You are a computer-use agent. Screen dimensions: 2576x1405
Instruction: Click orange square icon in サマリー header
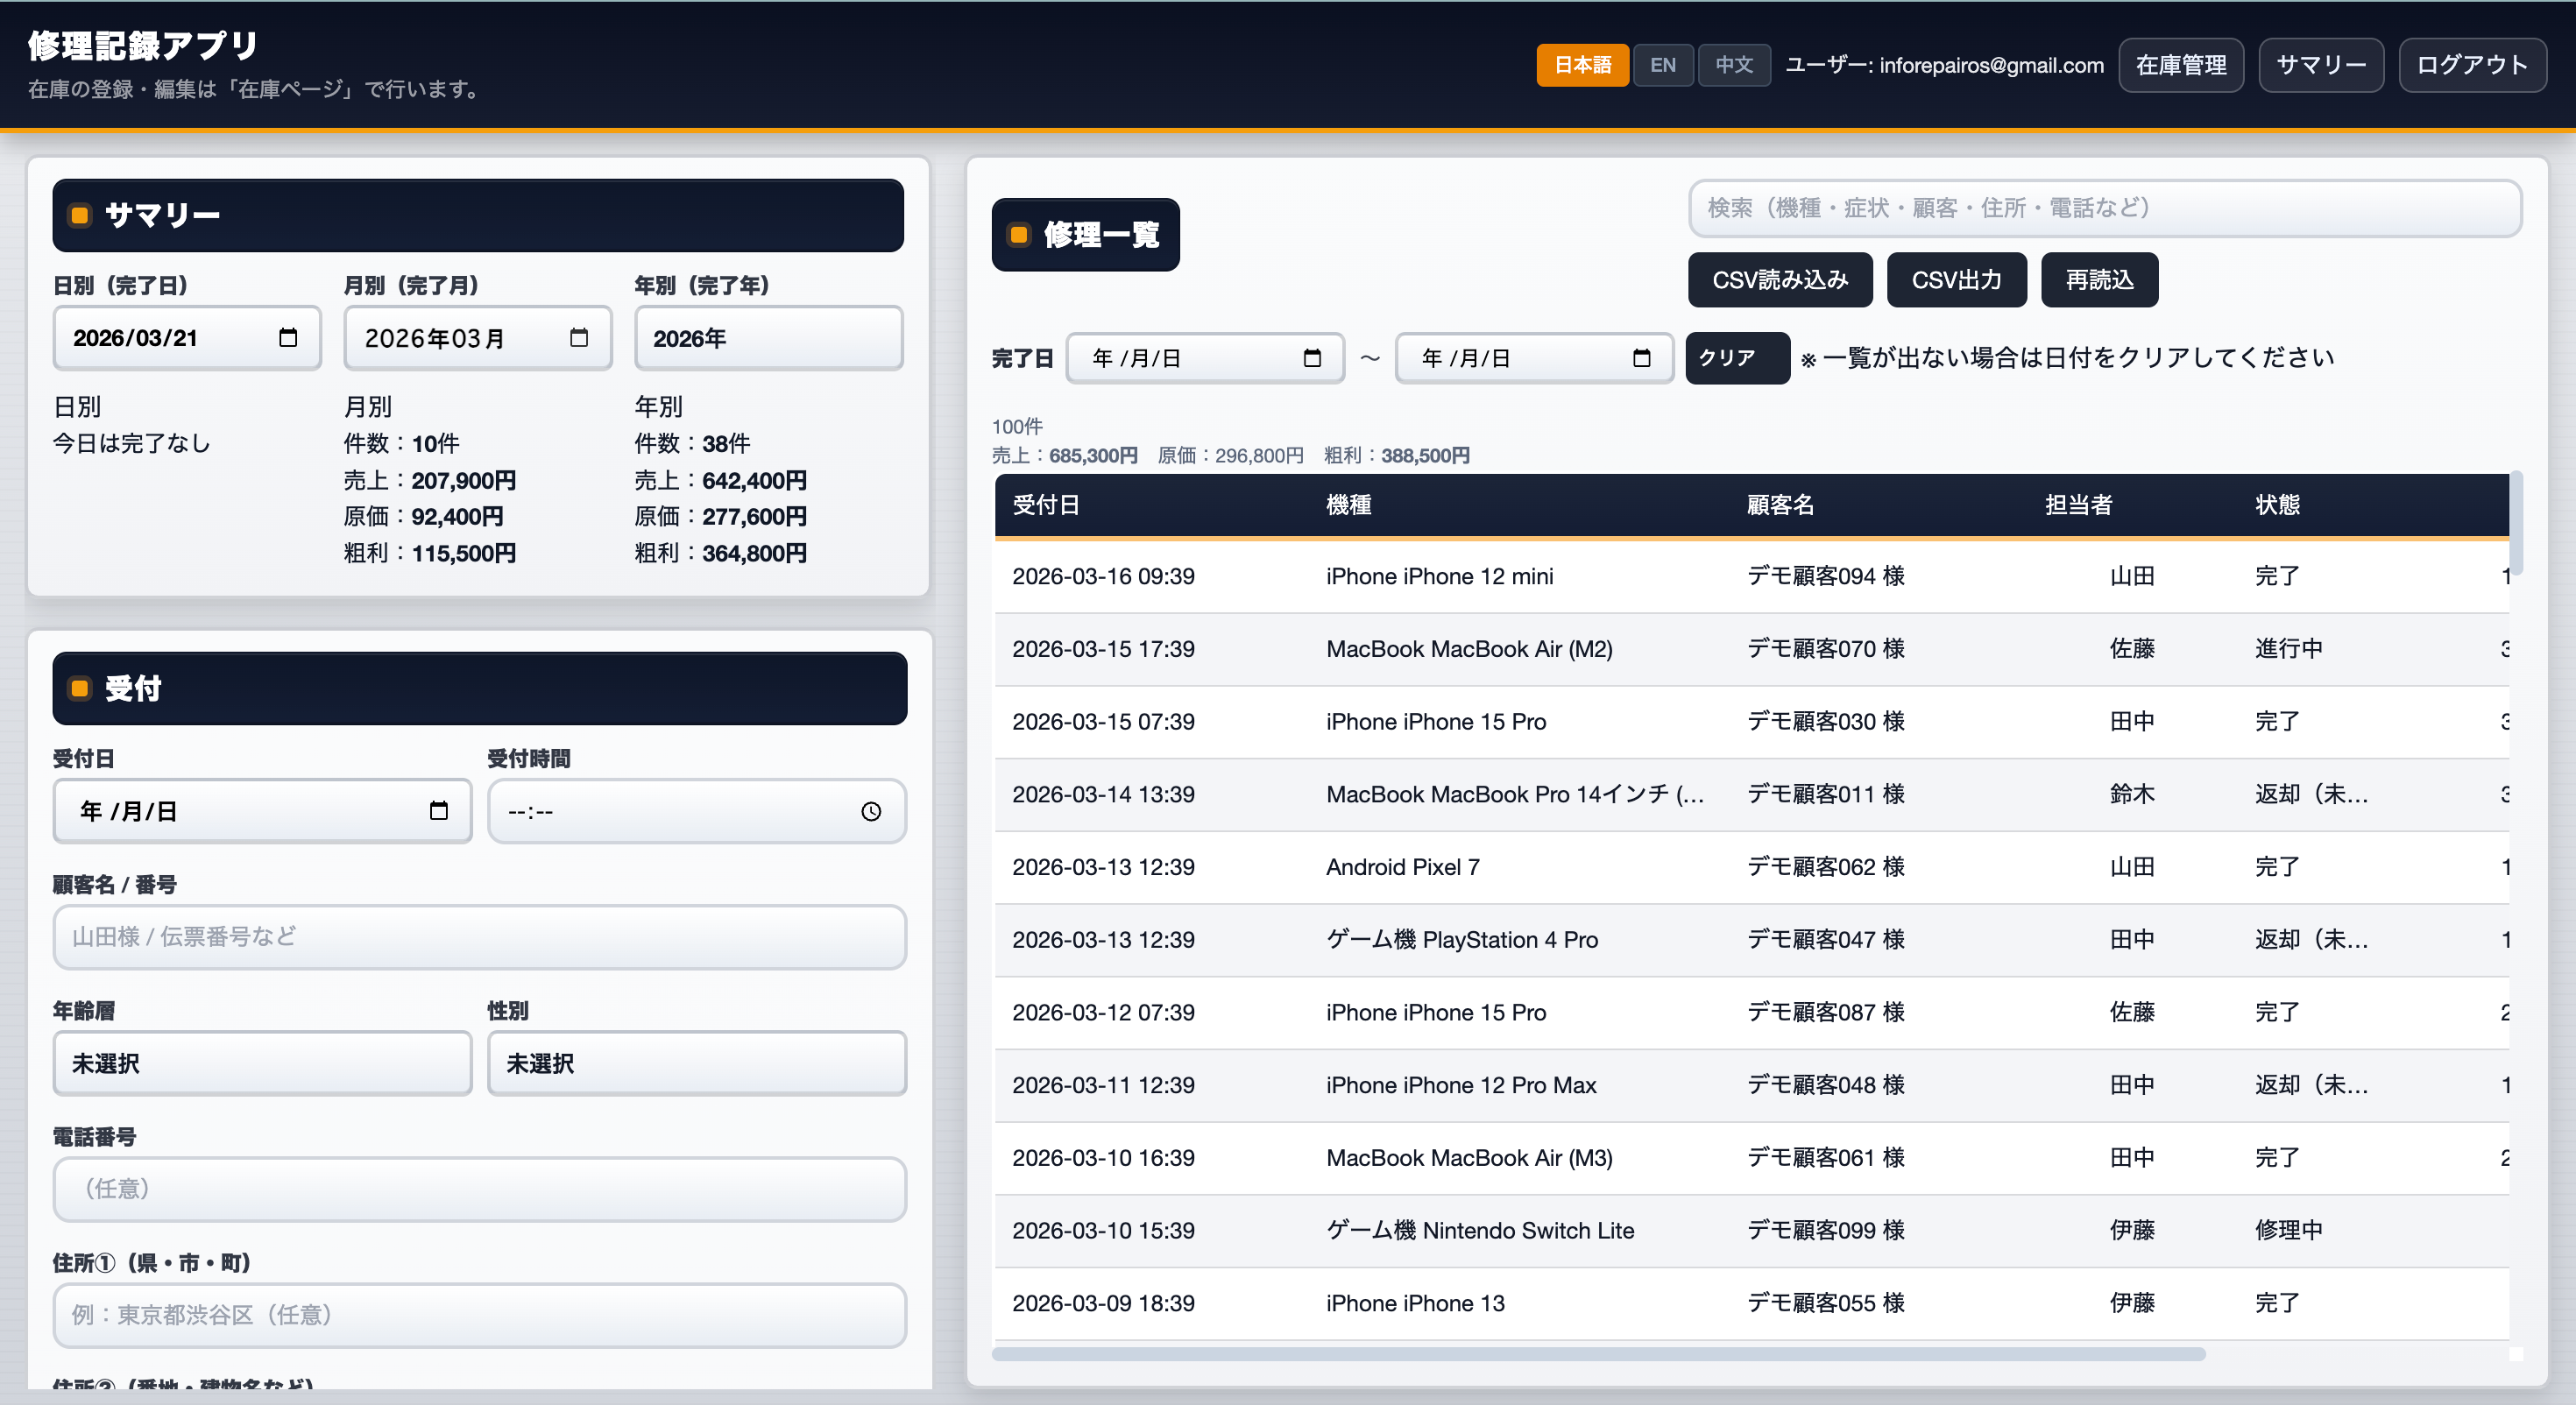(x=80, y=215)
